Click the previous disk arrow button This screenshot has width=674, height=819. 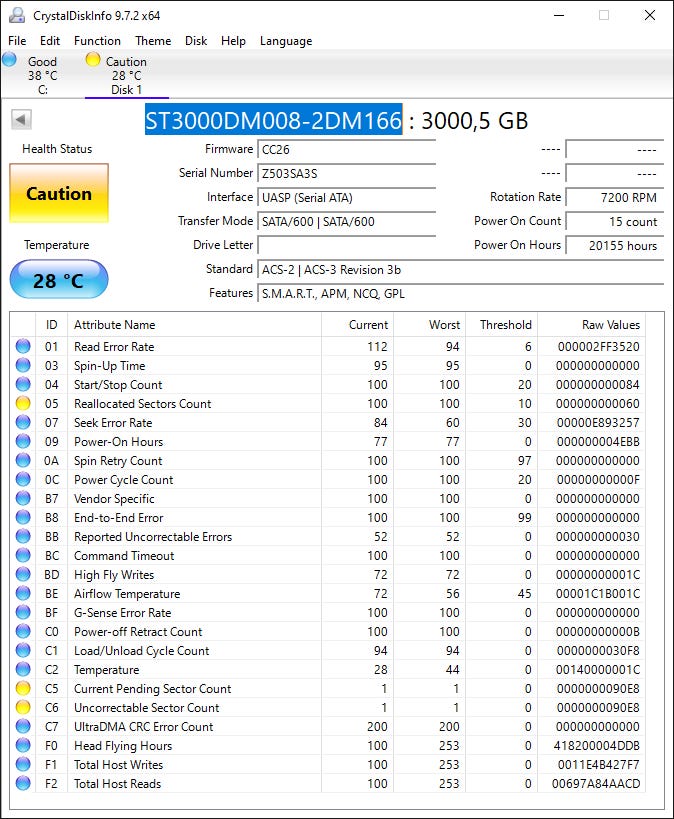(21, 120)
